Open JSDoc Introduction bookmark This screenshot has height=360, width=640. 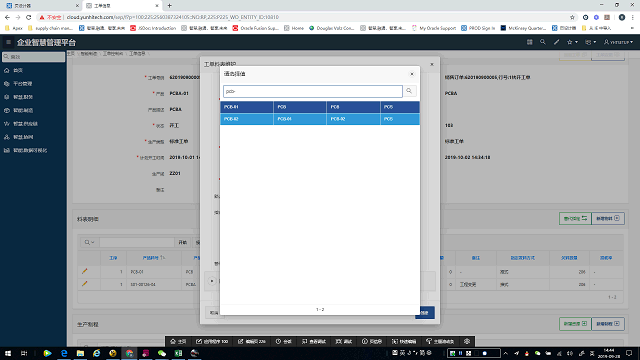coord(153,28)
